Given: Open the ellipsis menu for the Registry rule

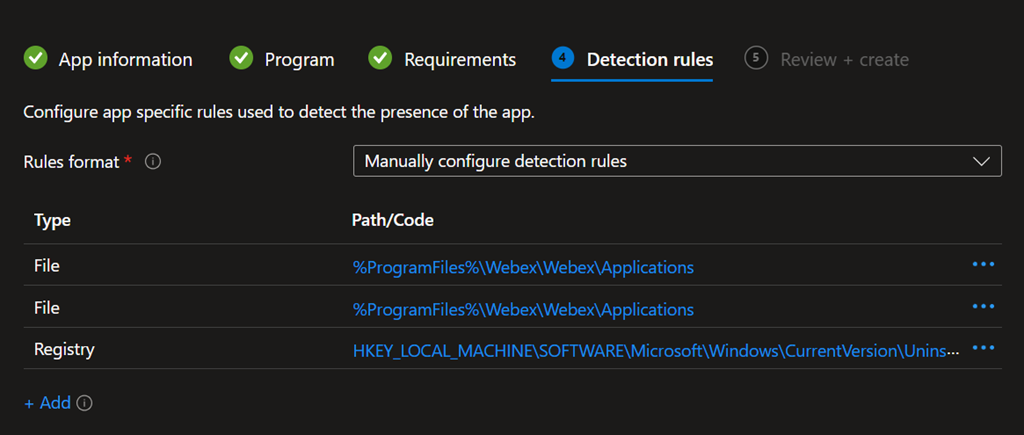Looking at the screenshot, I should [983, 348].
